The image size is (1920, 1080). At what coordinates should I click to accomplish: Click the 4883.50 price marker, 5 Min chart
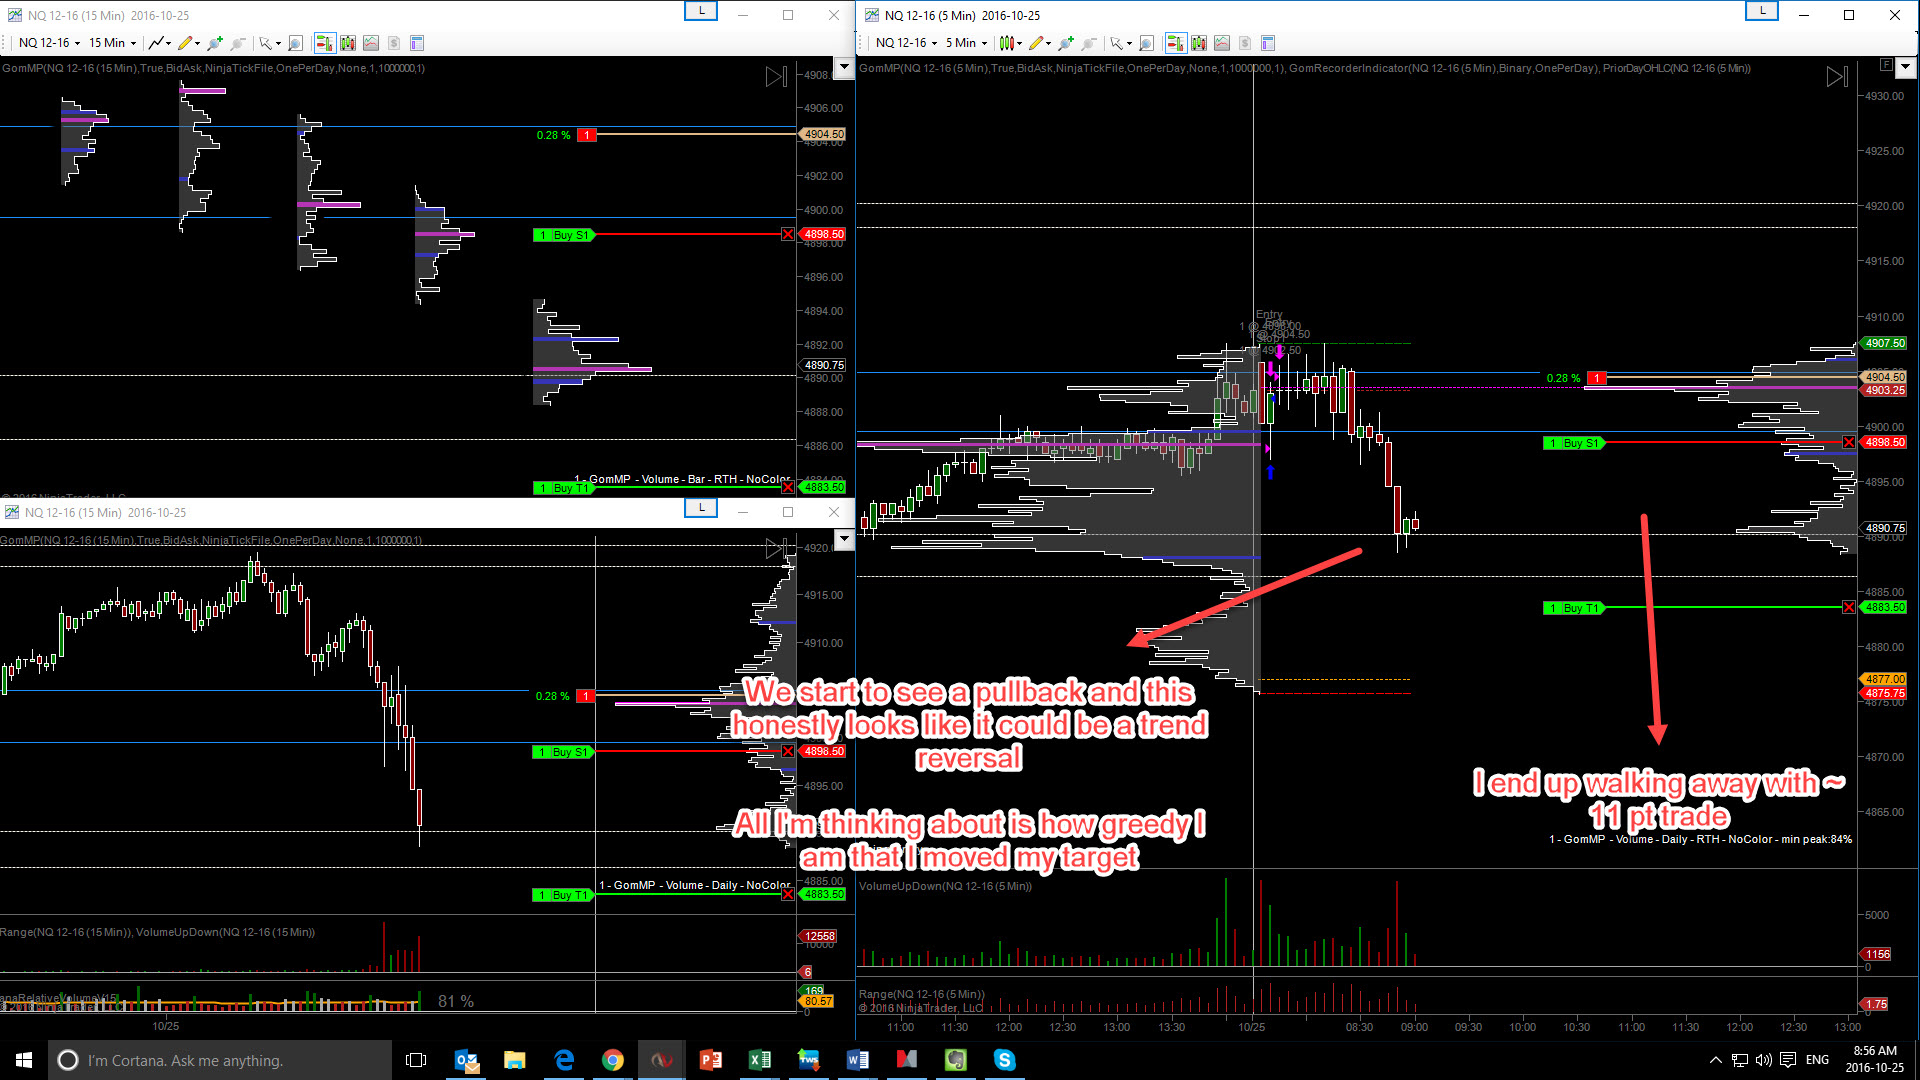[1884, 607]
